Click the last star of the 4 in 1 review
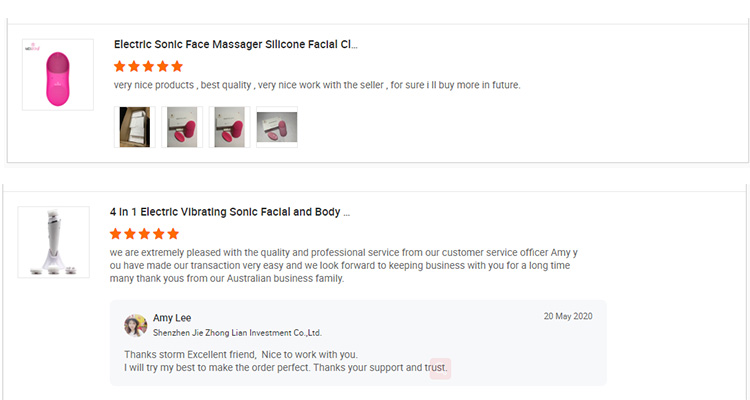Image resolution: width=750 pixels, height=400 pixels. click(173, 234)
